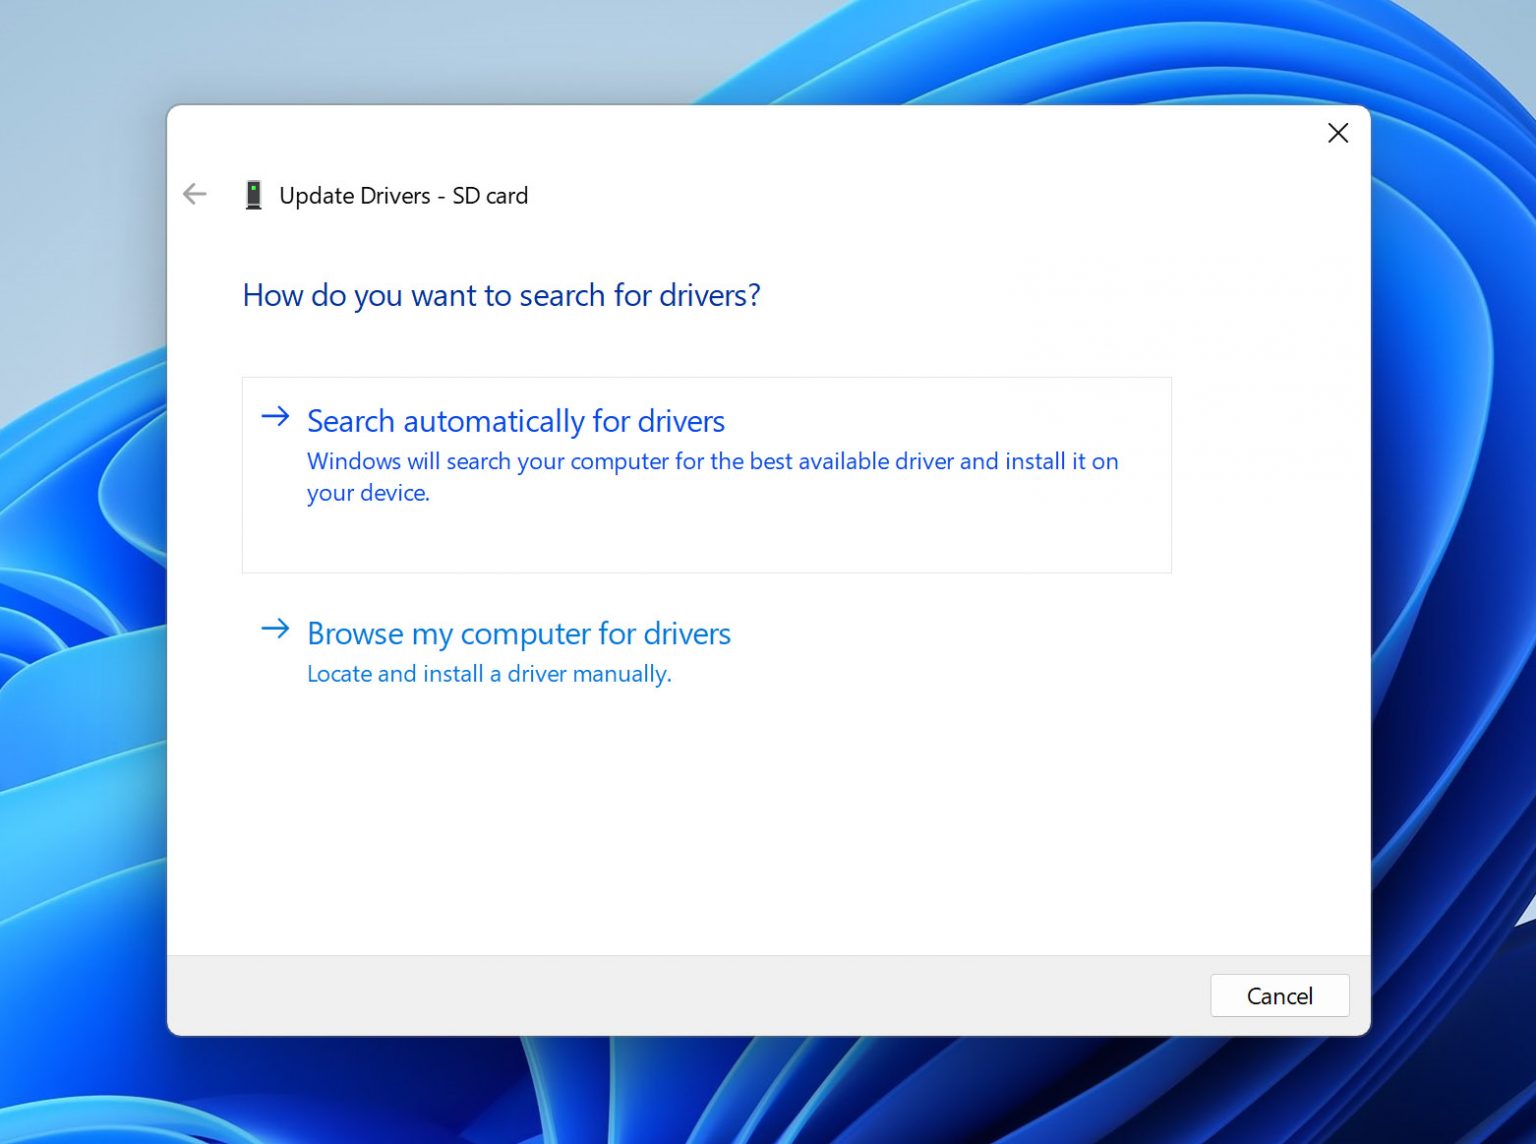Screen dimensions: 1536x1144
Task: Choose Search automatically for drivers
Action: (x=516, y=421)
